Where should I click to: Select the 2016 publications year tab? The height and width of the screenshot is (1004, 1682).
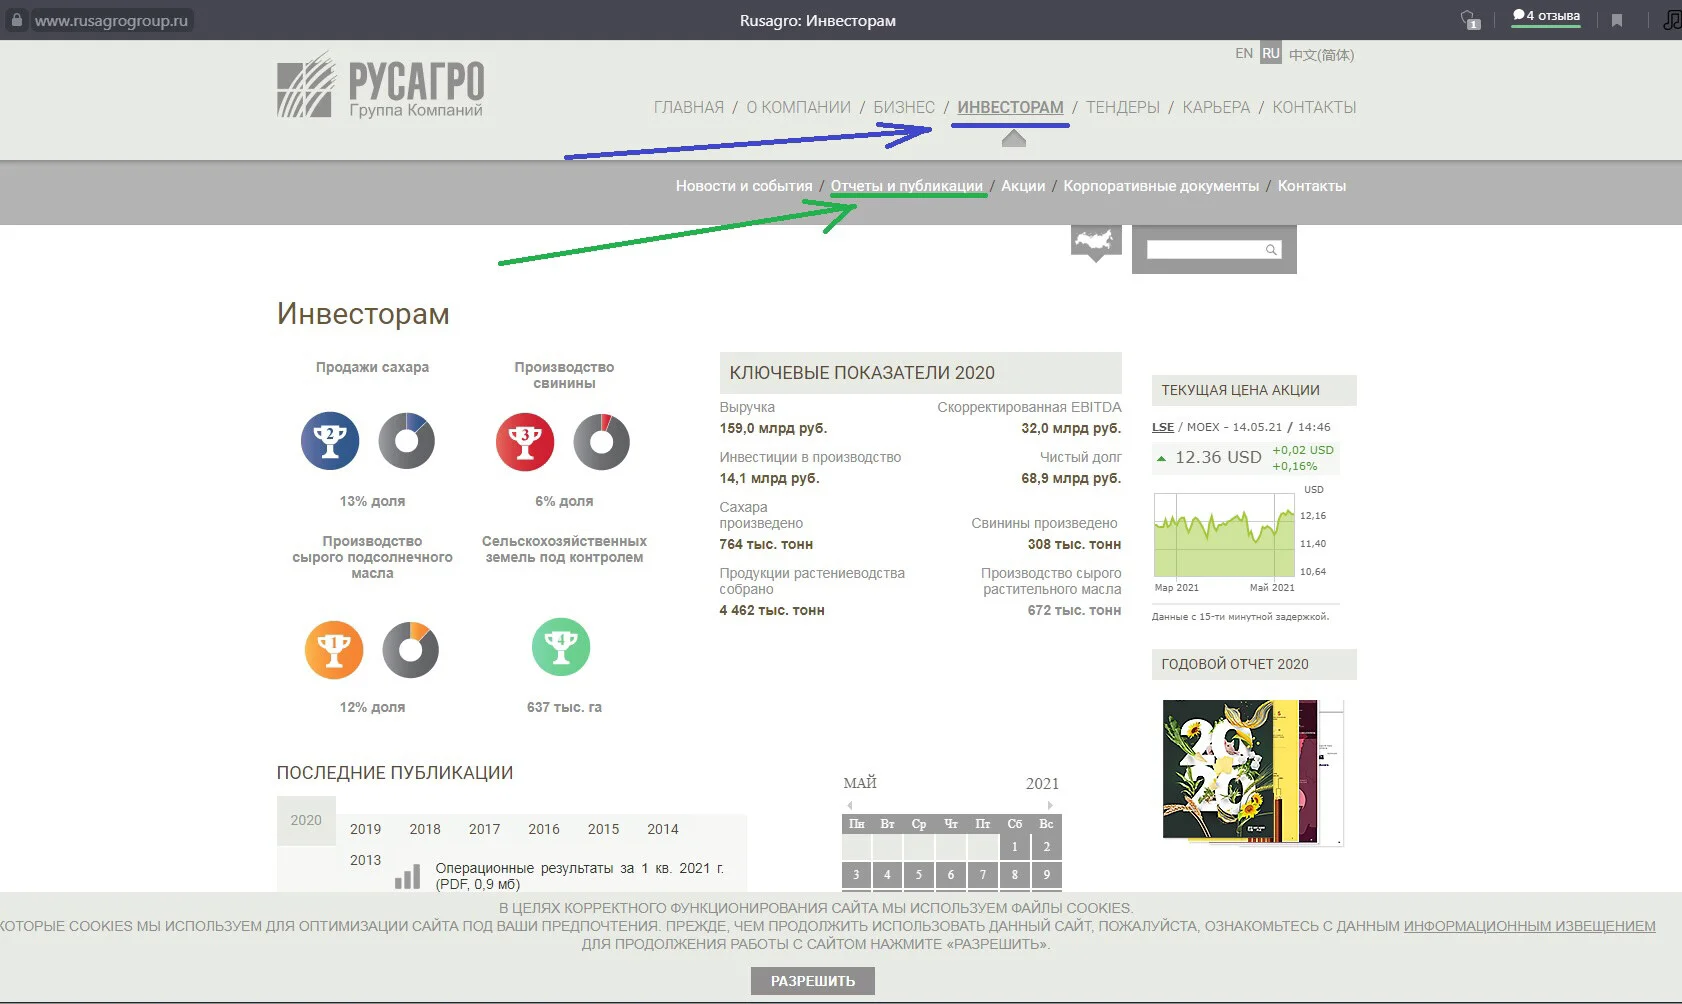(x=544, y=829)
